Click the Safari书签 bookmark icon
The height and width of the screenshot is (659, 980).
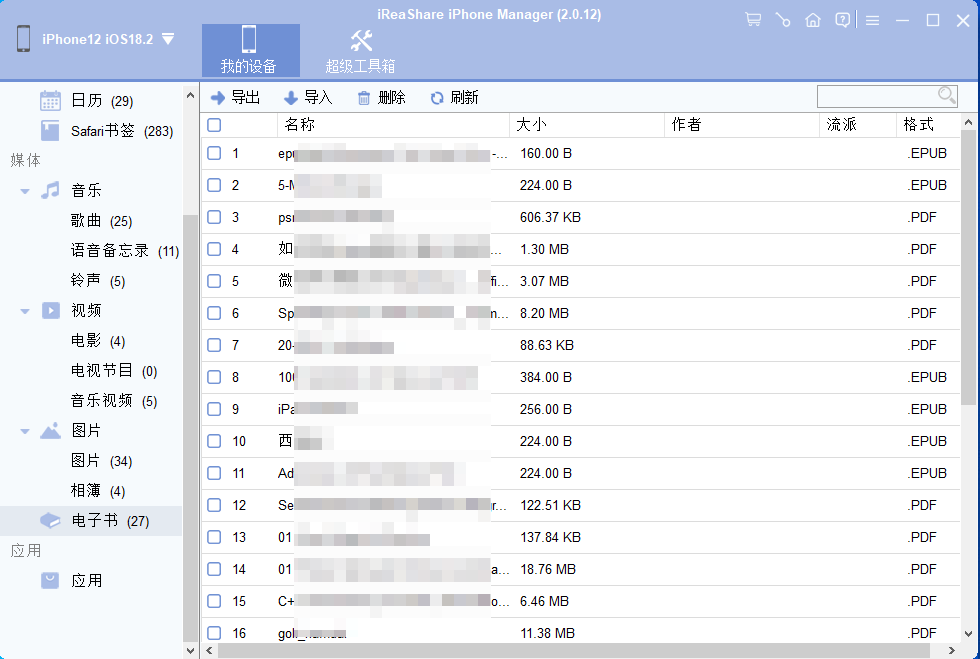(50, 131)
